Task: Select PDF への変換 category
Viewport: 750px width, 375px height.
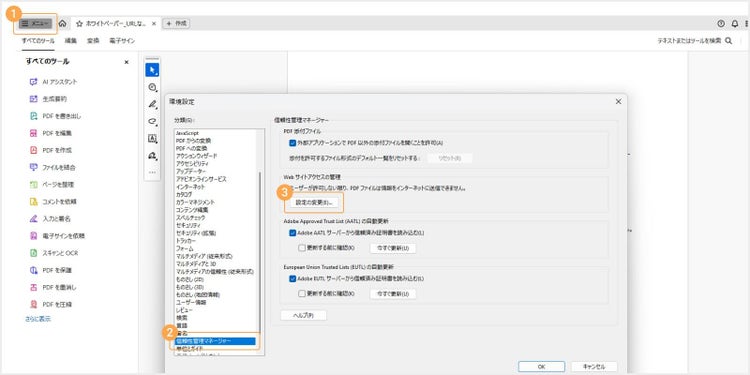Action: click(192, 148)
